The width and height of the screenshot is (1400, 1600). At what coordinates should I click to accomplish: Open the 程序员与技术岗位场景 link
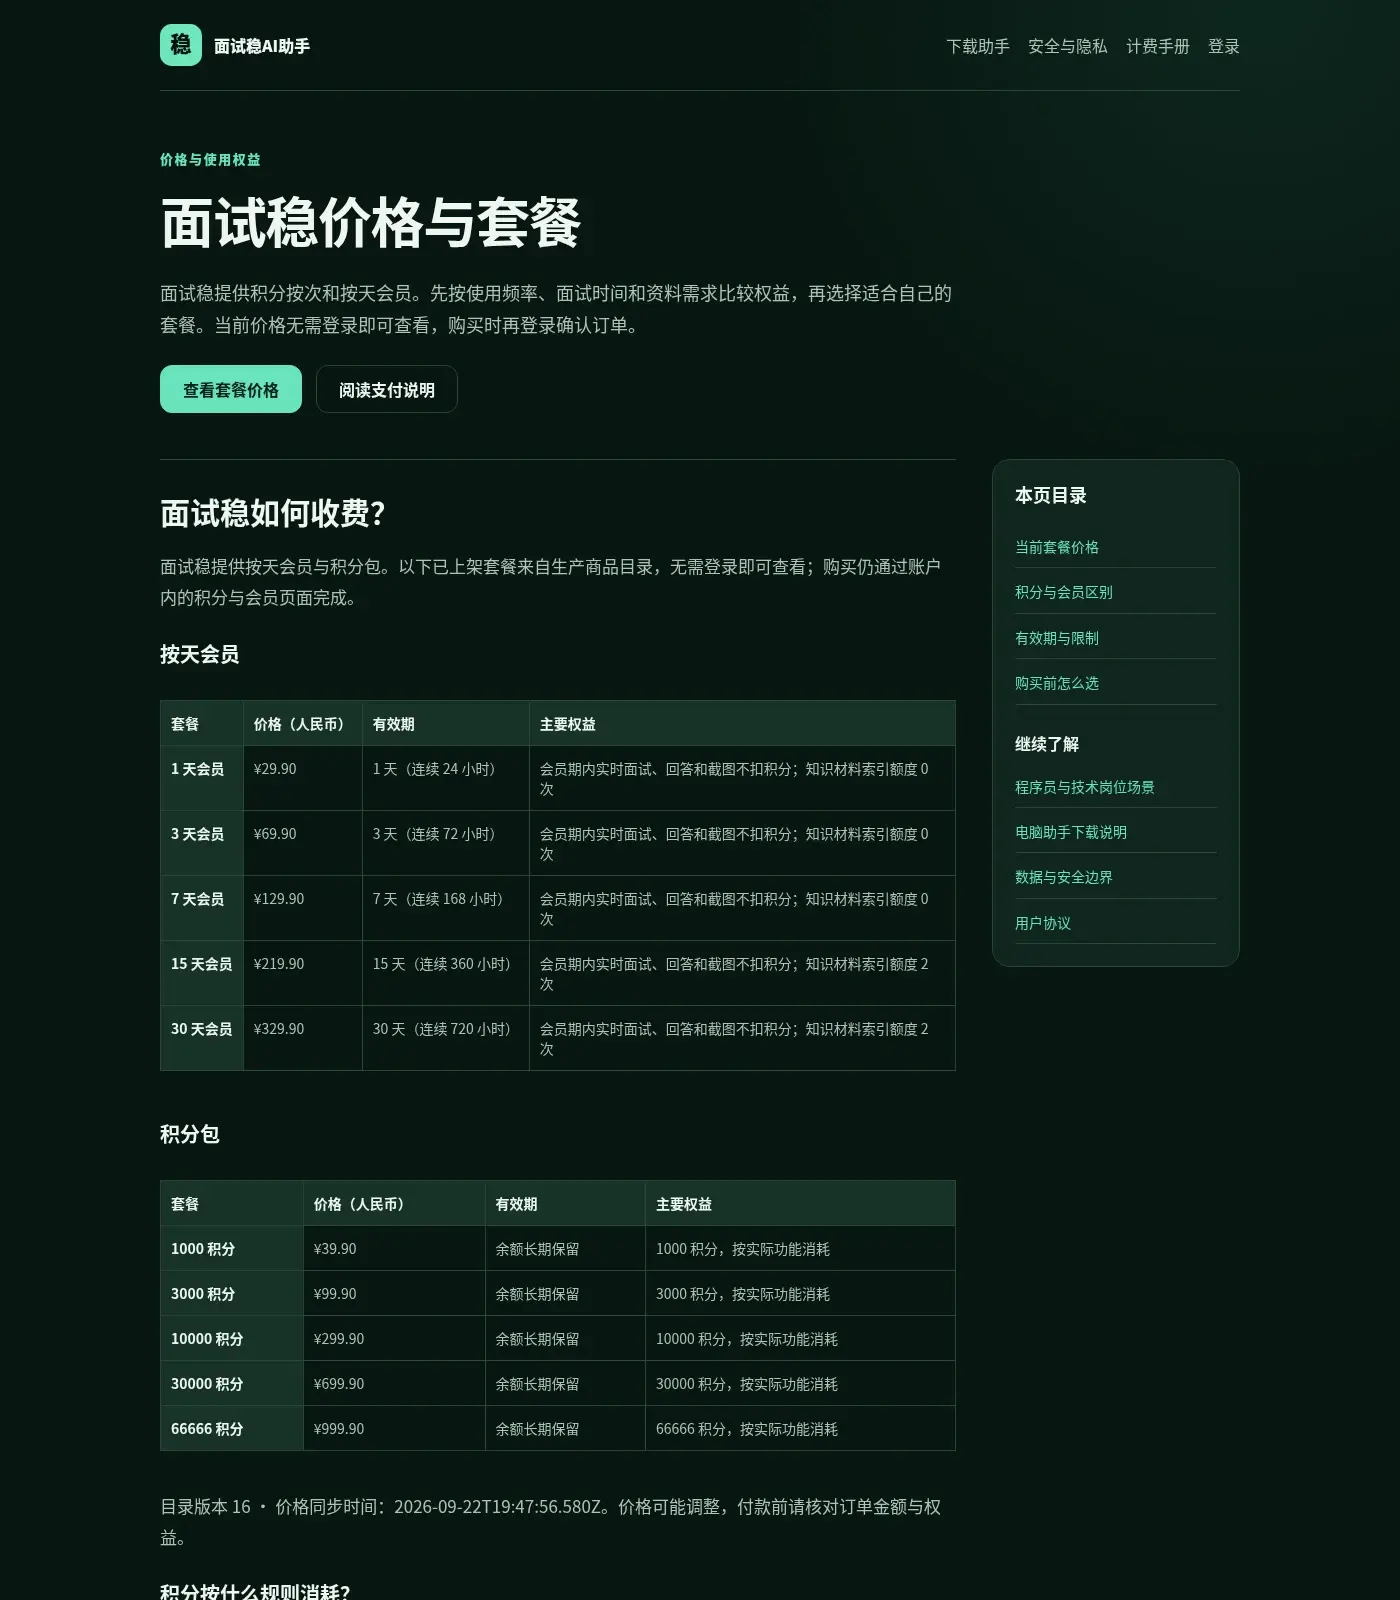(x=1085, y=787)
